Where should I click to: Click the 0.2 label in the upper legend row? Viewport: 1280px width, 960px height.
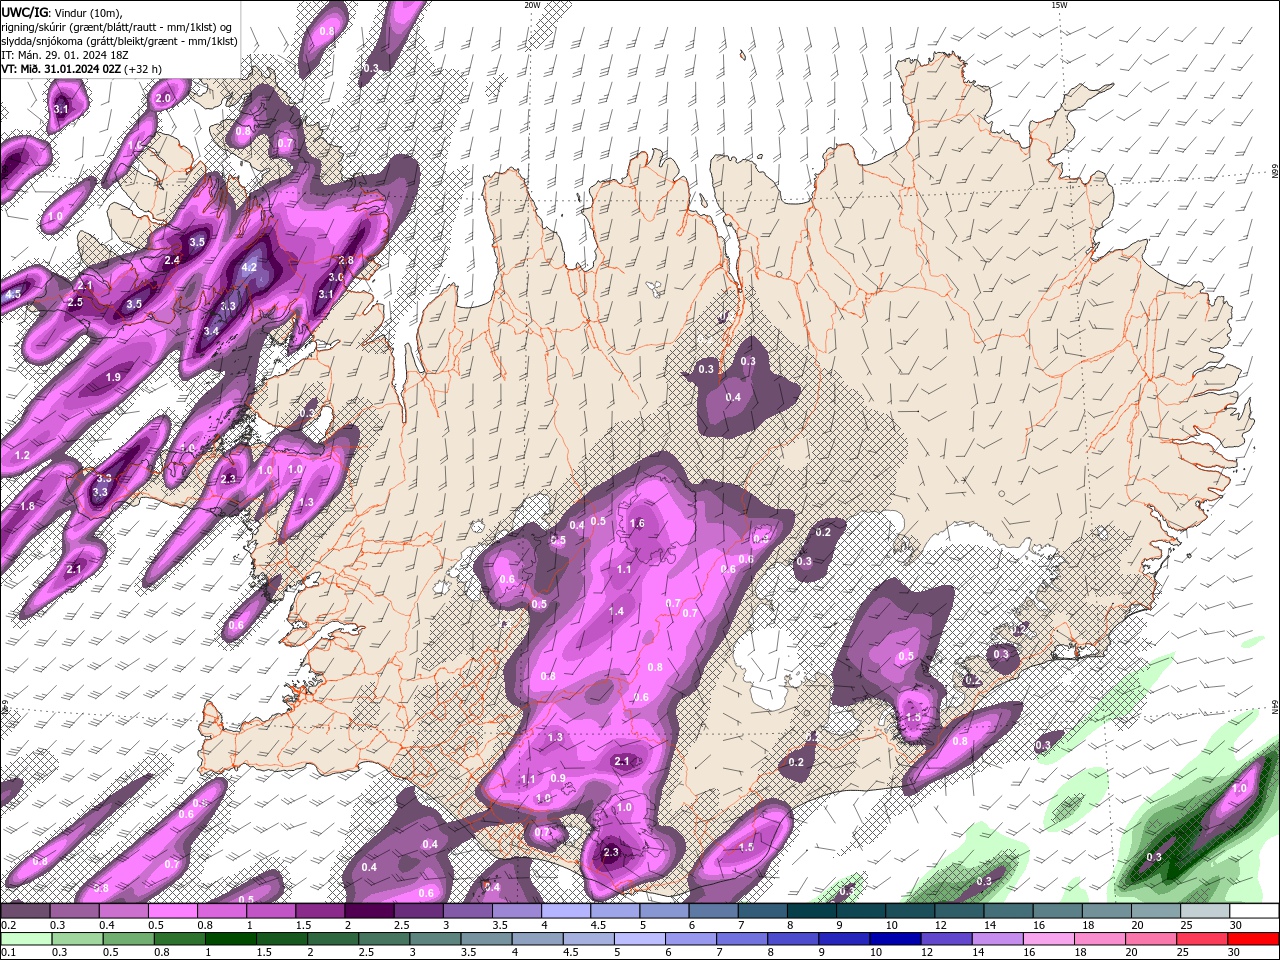8,925
